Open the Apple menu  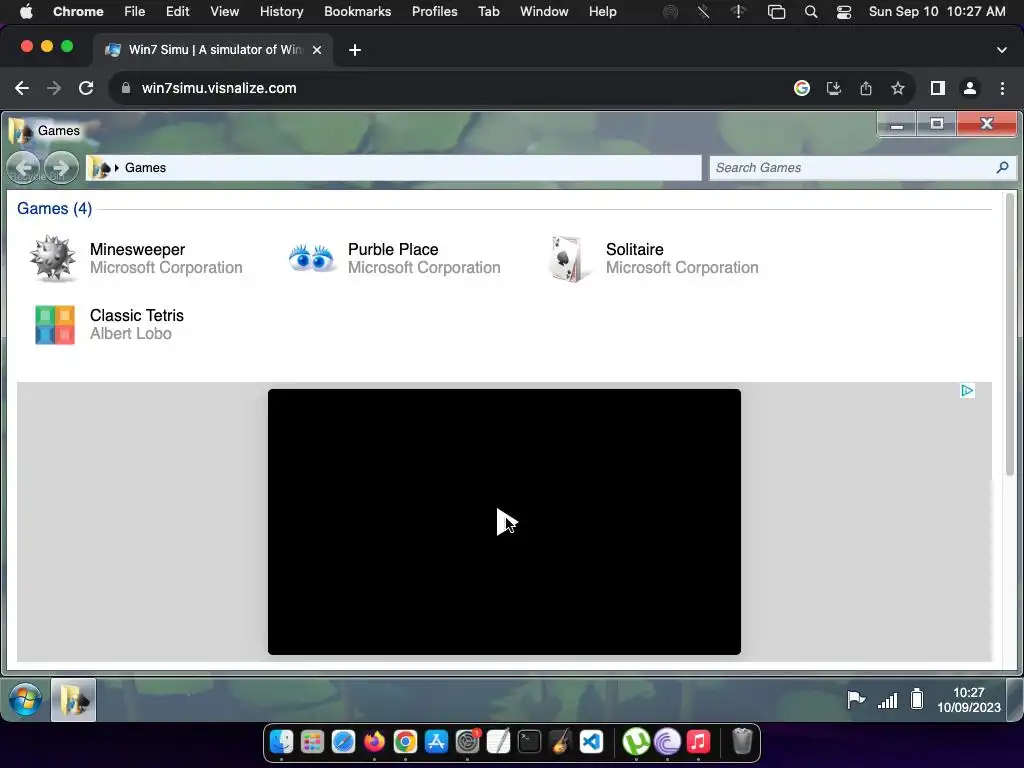pyautogui.click(x=26, y=12)
